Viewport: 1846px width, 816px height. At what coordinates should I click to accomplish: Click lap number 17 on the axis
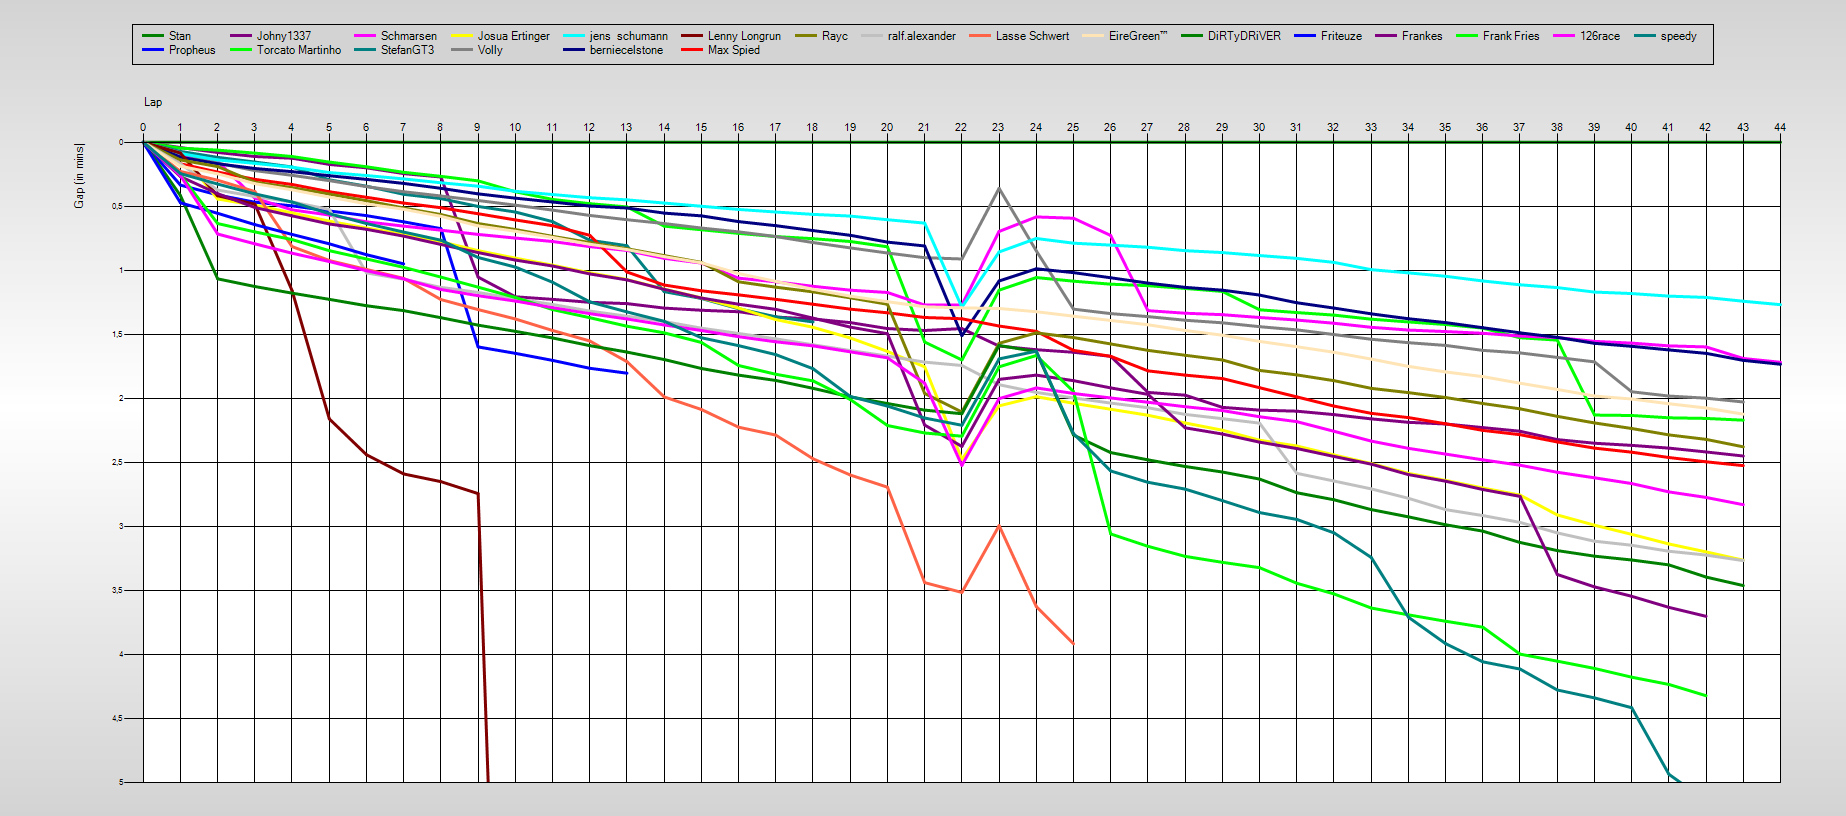[775, 127]
